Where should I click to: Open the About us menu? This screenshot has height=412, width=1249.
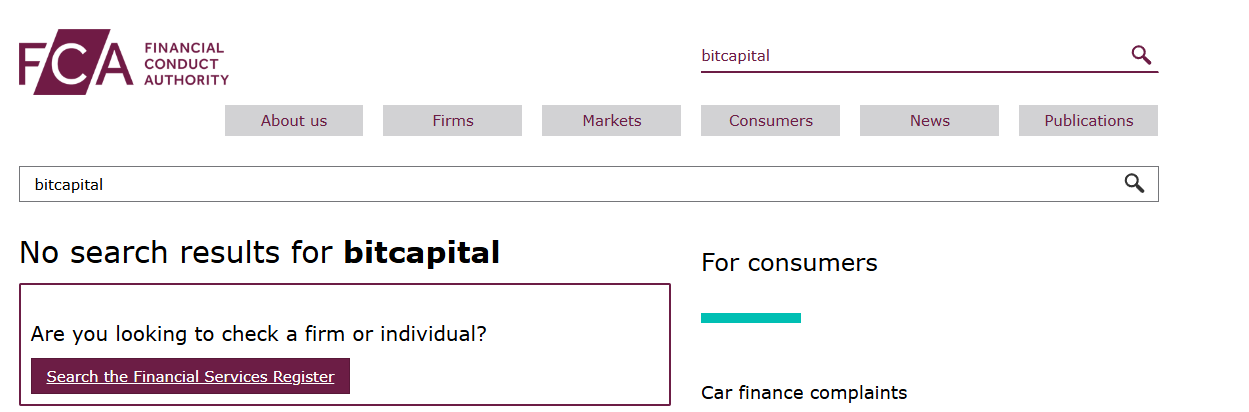(x=294, y=121)
